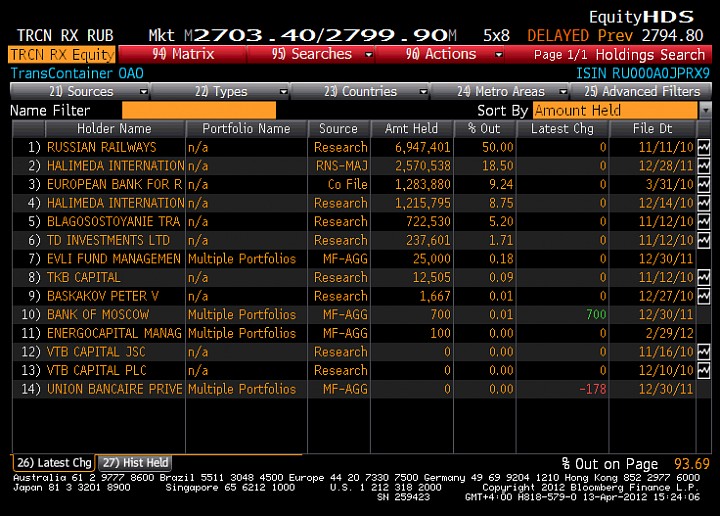Open holder BANK OF MOSCOW

click(98, 314)
